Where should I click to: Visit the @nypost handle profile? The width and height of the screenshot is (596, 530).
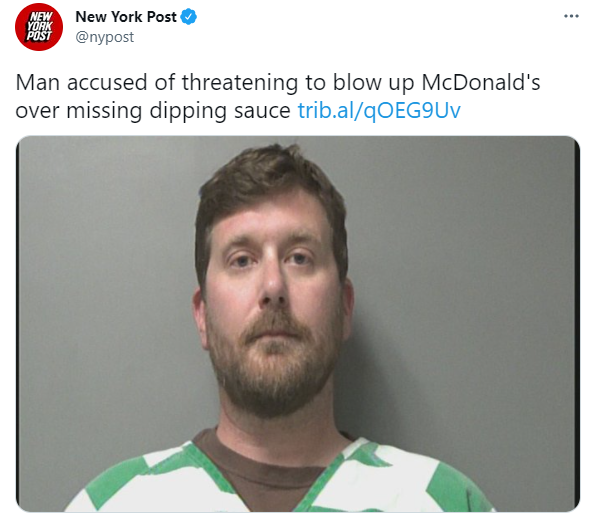click(105, 37)
